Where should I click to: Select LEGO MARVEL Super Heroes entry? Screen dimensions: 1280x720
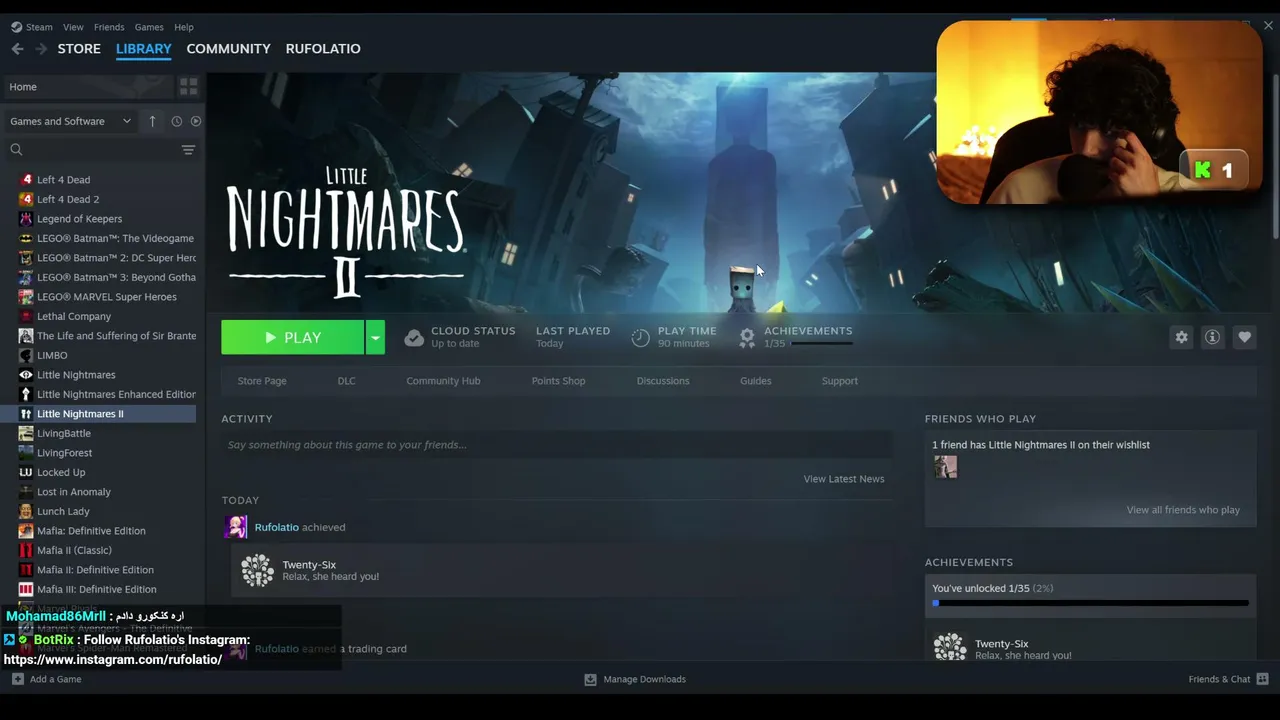click(108, 297)
